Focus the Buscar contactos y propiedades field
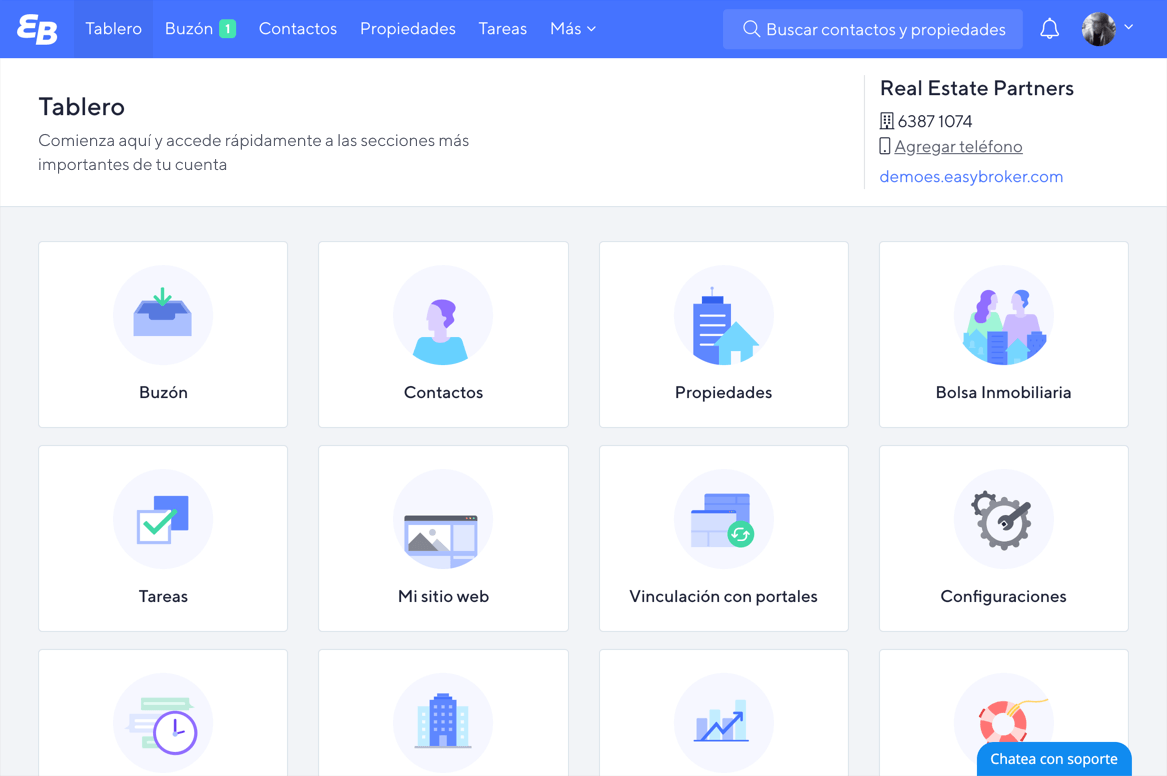Viewport: 1167px width, 776px height. pyautogui.click(x=872, y=29)
